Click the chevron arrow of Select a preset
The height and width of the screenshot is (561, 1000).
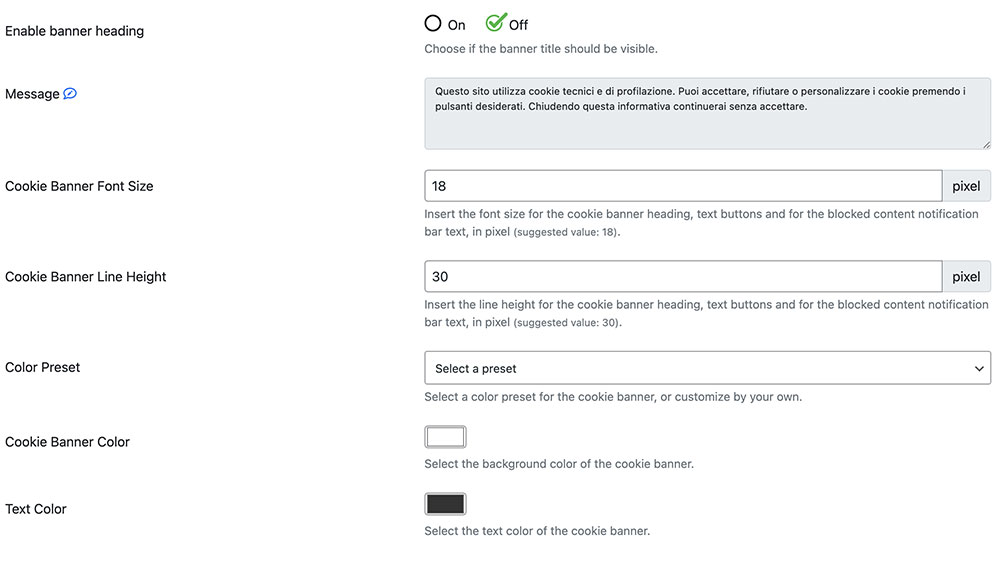point(979,368)
